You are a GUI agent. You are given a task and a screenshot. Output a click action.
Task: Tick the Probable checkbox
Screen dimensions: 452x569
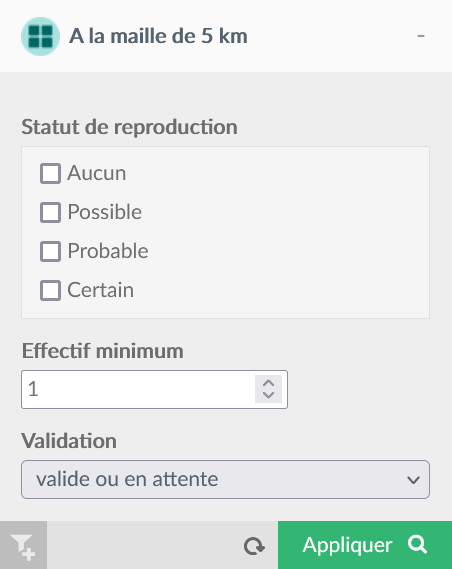[x=50, y=251]
